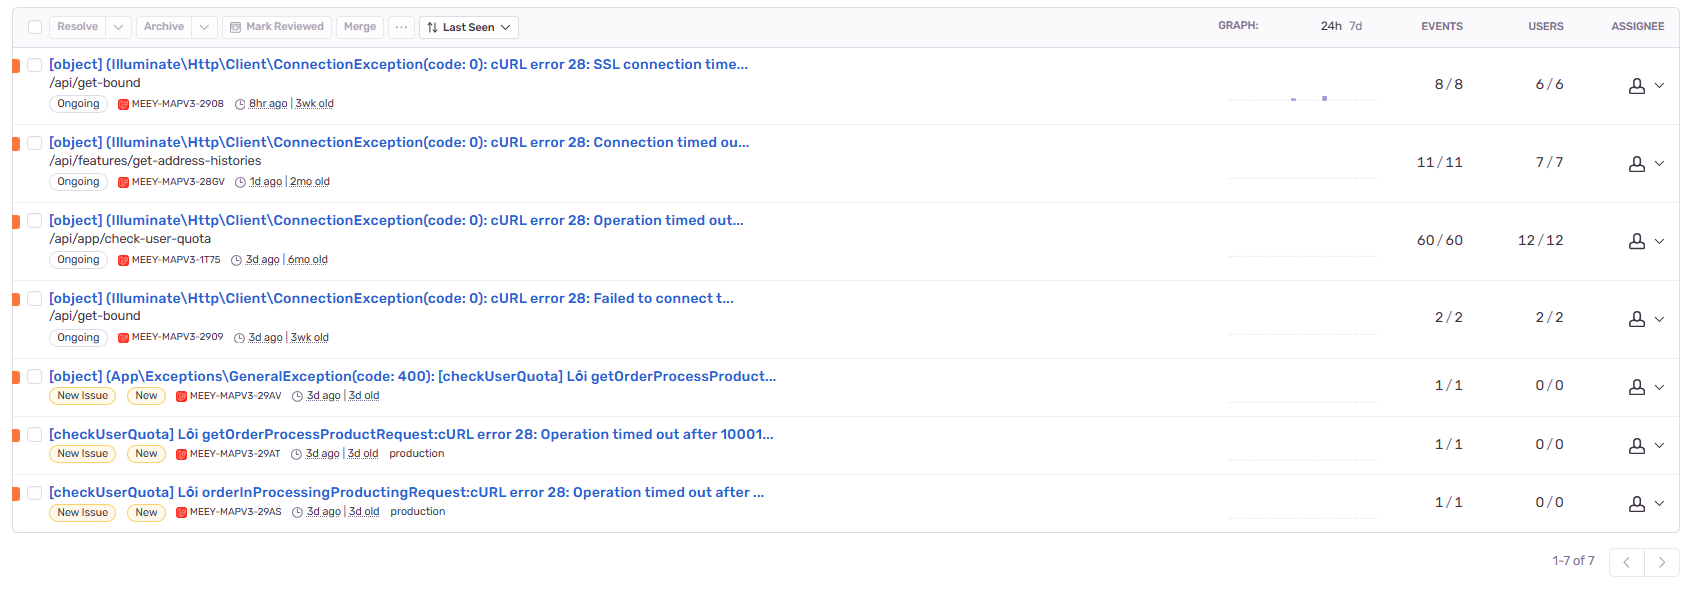Open the Last Seen sort dropdown

click(x=468, y=27)
